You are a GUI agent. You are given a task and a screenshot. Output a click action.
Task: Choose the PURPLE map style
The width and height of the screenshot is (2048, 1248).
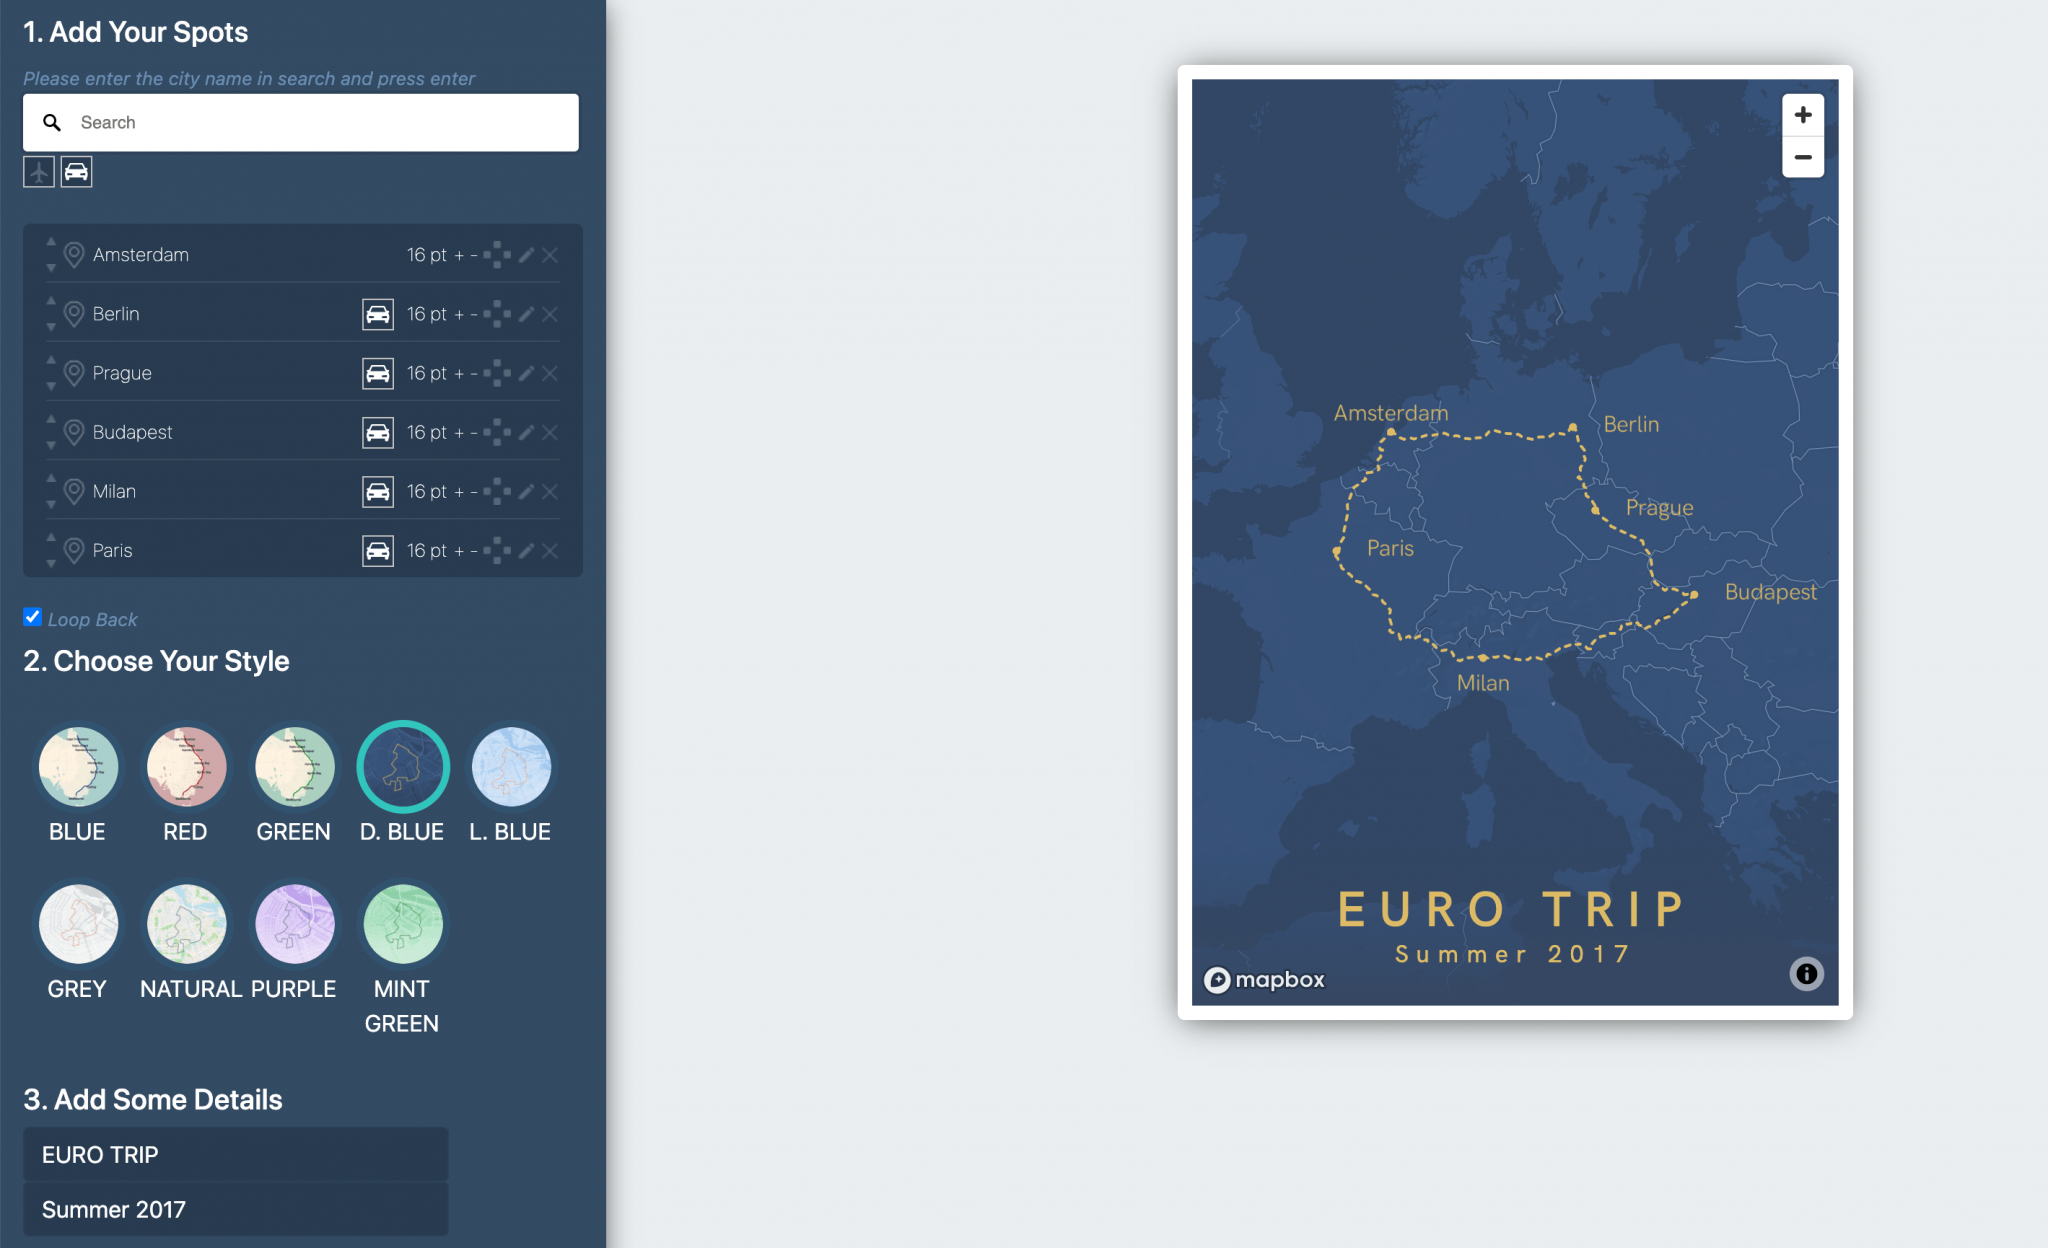pyautogui.click(x=294, y=924)
